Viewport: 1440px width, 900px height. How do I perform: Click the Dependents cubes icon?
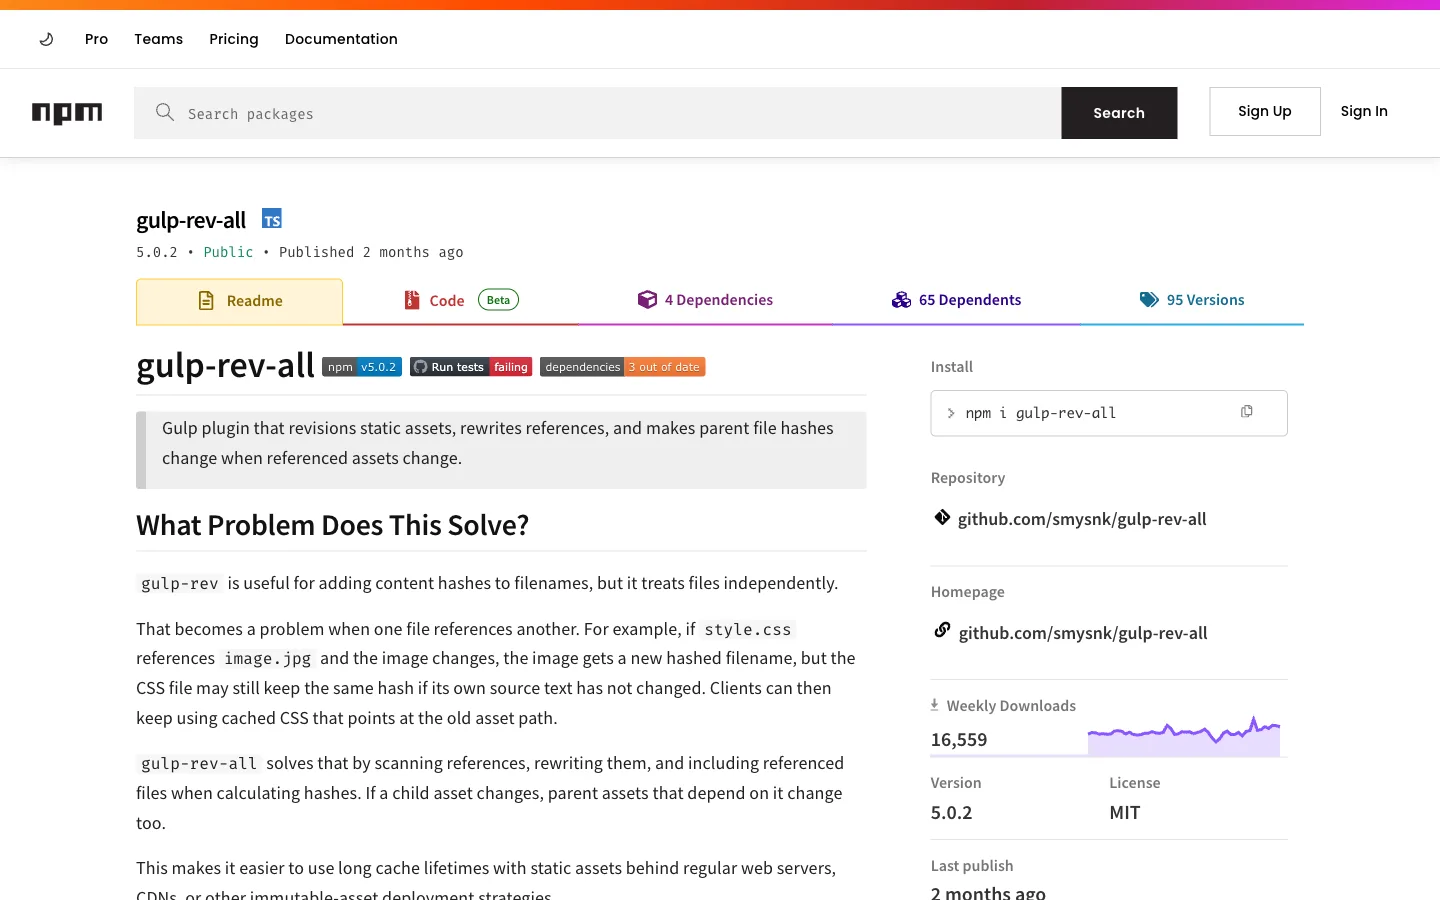(901, 300)
